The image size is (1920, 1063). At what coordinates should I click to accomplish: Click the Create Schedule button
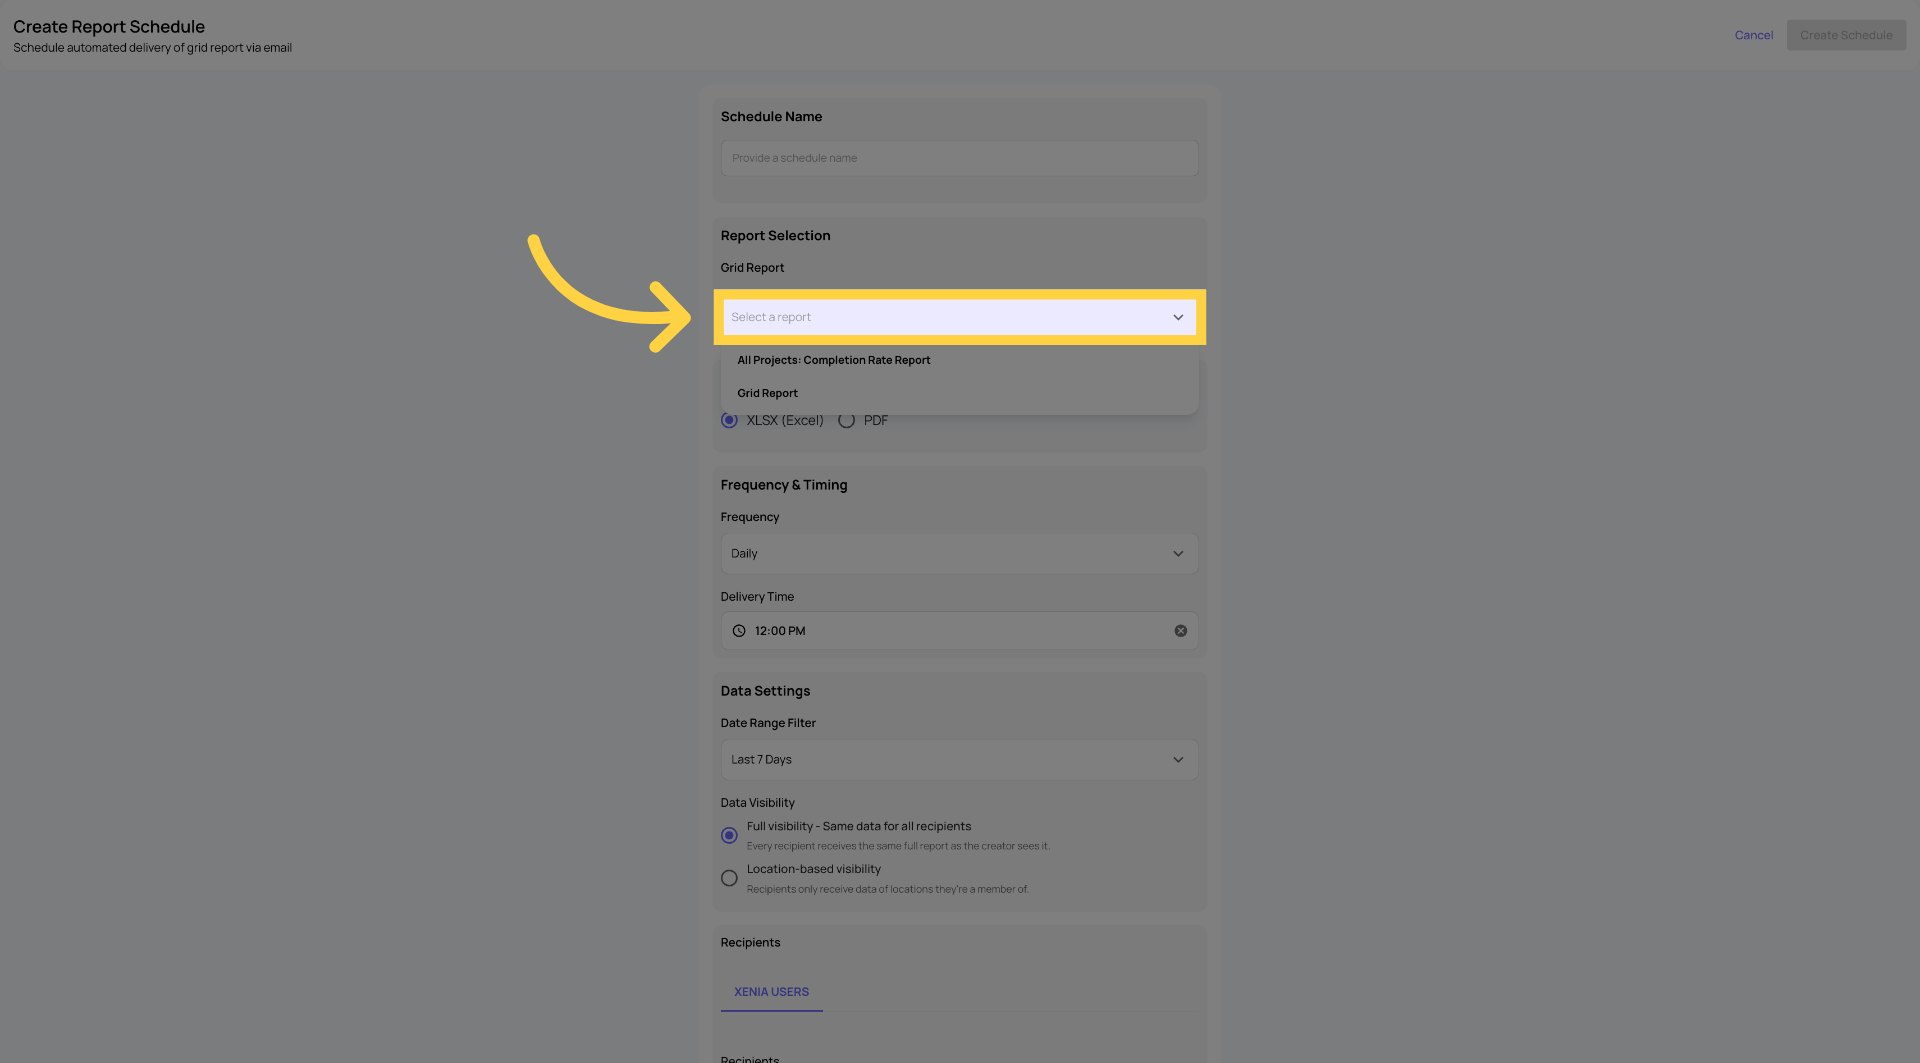[1846, 35]
